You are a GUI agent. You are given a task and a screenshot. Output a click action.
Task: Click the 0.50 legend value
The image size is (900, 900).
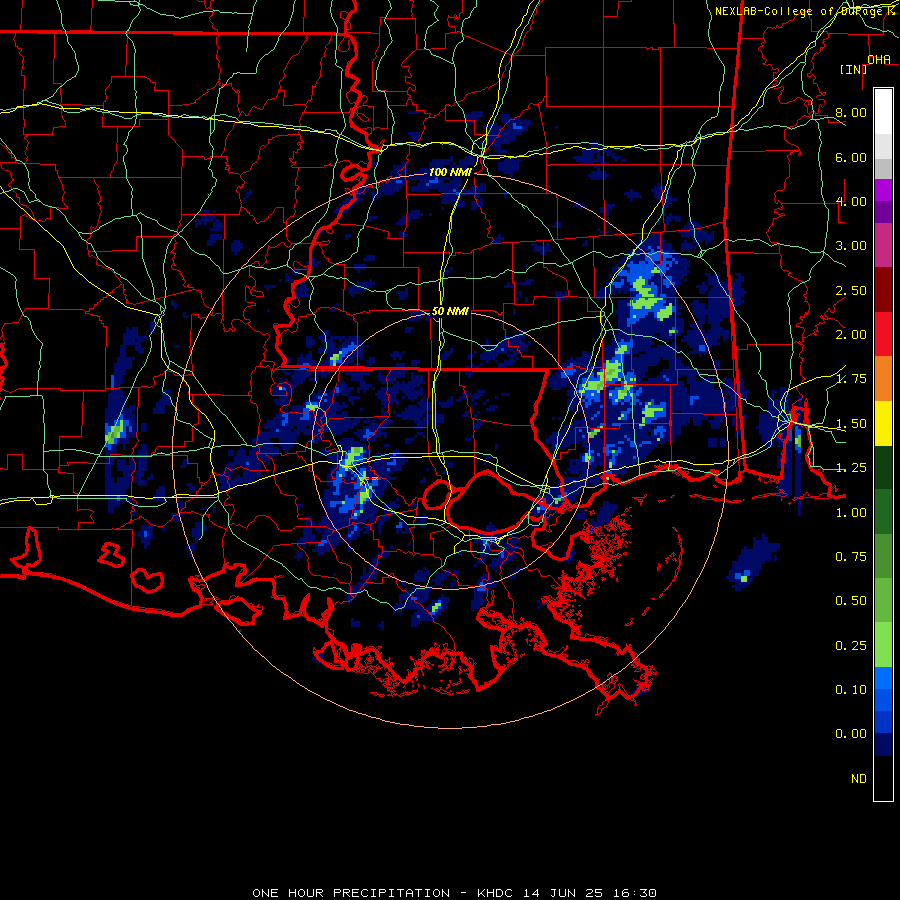click(851, 601)
